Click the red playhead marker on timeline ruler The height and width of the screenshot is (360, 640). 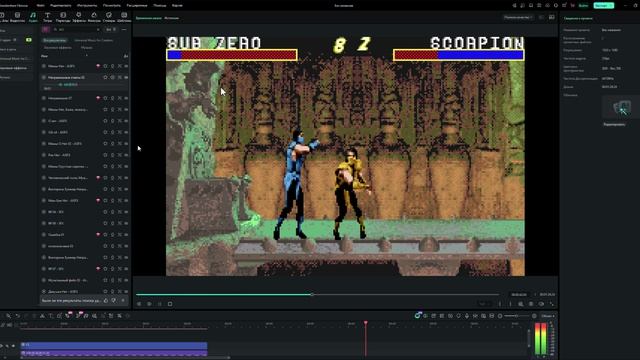coord(365,323)
